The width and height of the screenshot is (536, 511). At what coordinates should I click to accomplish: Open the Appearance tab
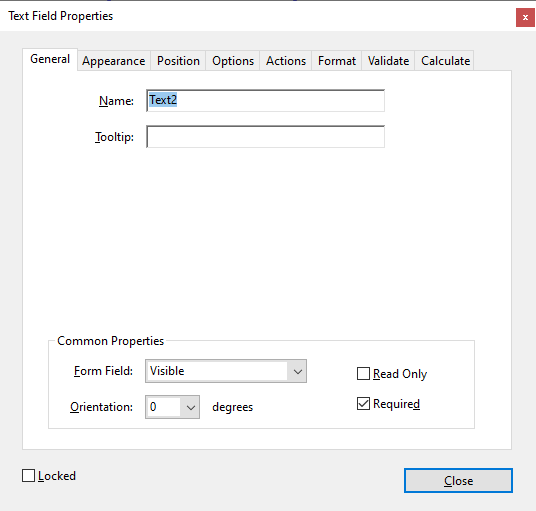pos(113,61)
